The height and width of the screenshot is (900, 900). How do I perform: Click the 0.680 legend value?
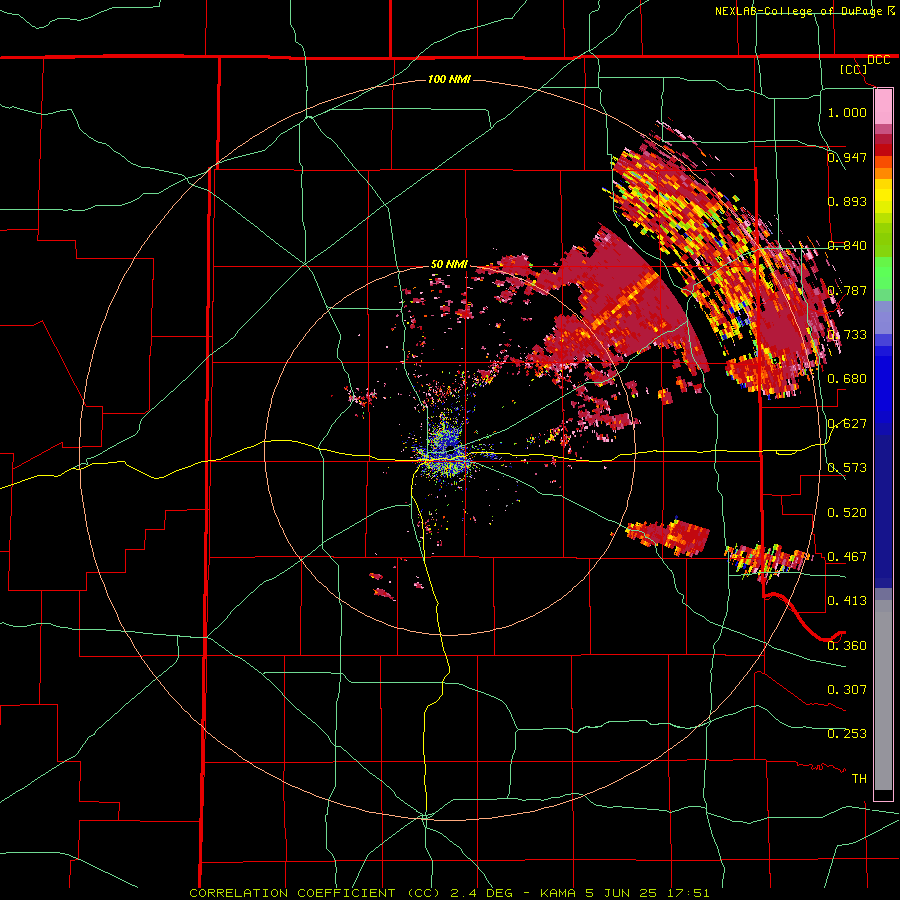[847, 378]
